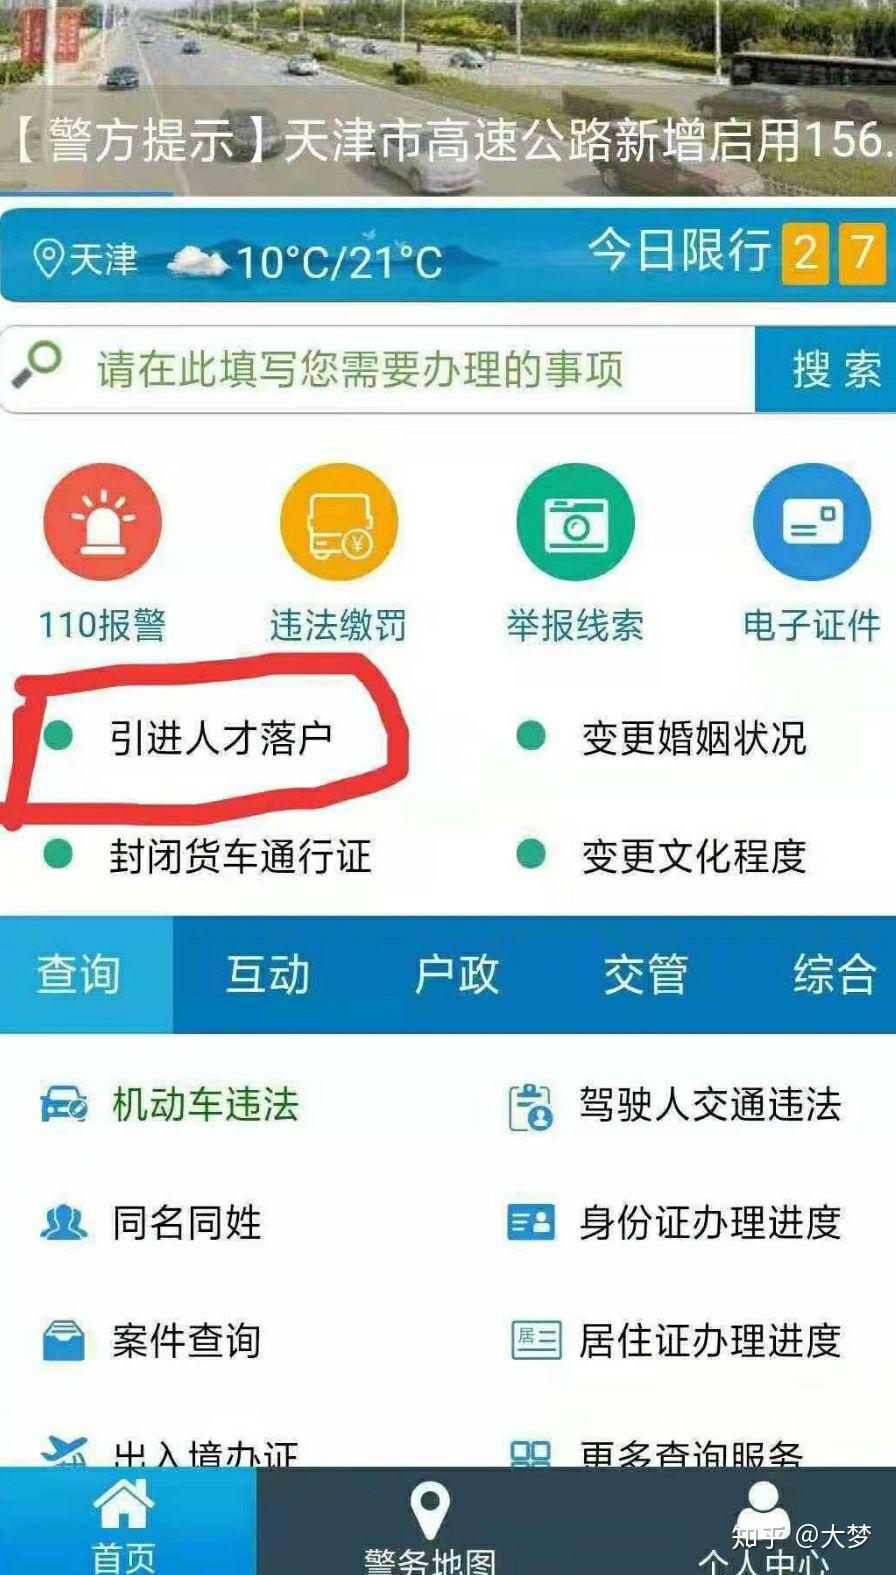Tap the magnifier icon in the search box
Image resolution: width=896 pixels, height=1575 pixels.
click(x=37, y=366)
